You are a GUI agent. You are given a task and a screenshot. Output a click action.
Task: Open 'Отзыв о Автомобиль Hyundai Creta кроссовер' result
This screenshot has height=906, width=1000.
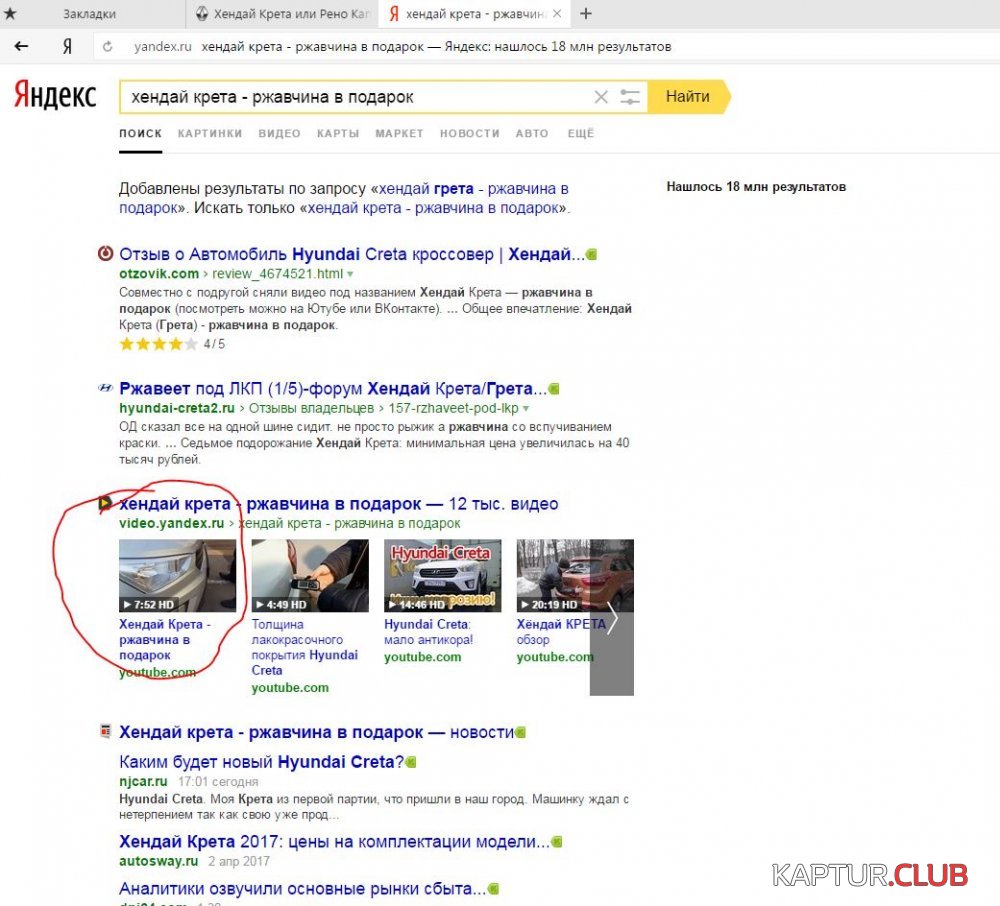(x=351, y=254)
